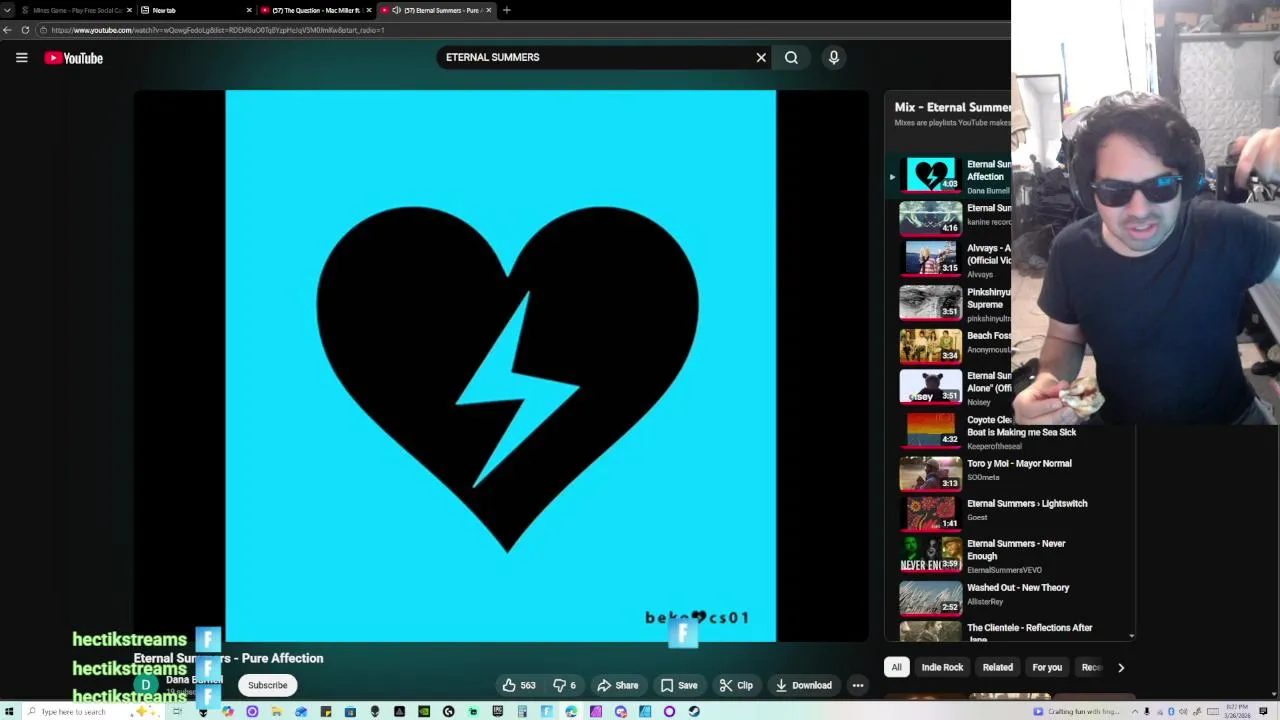Viewport: 1280px width, 720px height.
Task: Open 'Toro y Moi - Mayor Normal'
Action: point(1019,463)
